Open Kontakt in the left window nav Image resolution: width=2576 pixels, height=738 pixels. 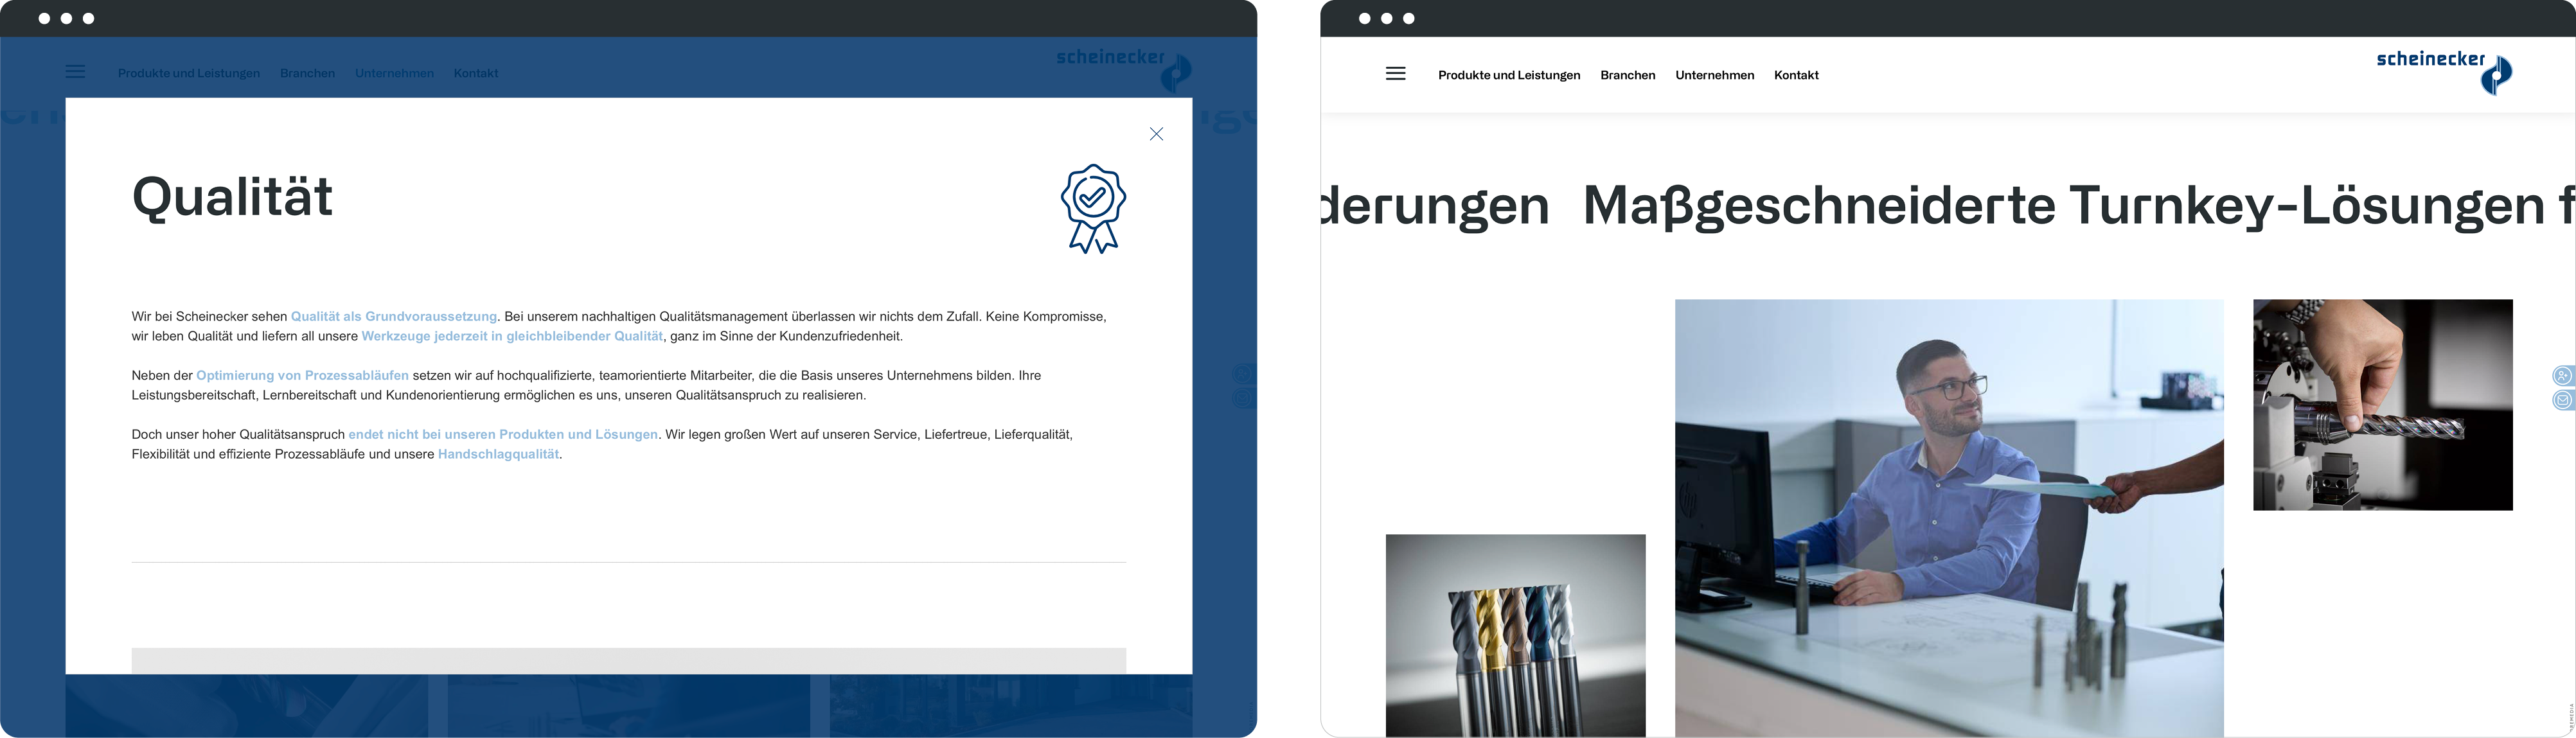(x=476, y=73)
